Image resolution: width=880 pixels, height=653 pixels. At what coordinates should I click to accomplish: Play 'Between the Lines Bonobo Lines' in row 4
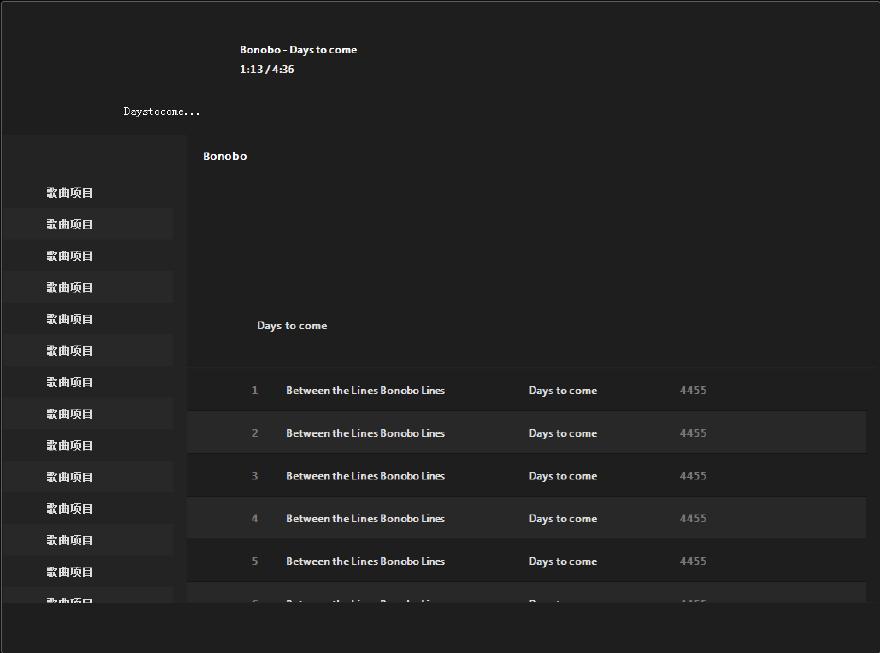(x=365, y=518)
